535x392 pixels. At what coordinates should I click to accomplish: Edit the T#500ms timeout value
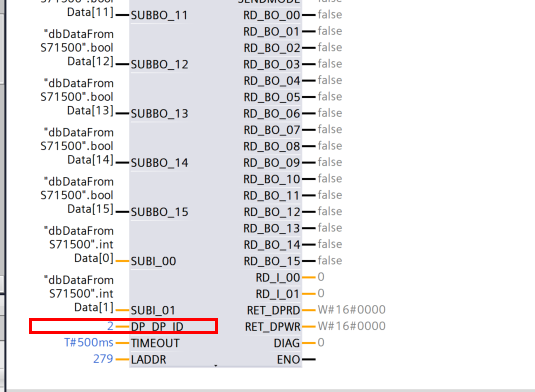click(x=89, y=342)
